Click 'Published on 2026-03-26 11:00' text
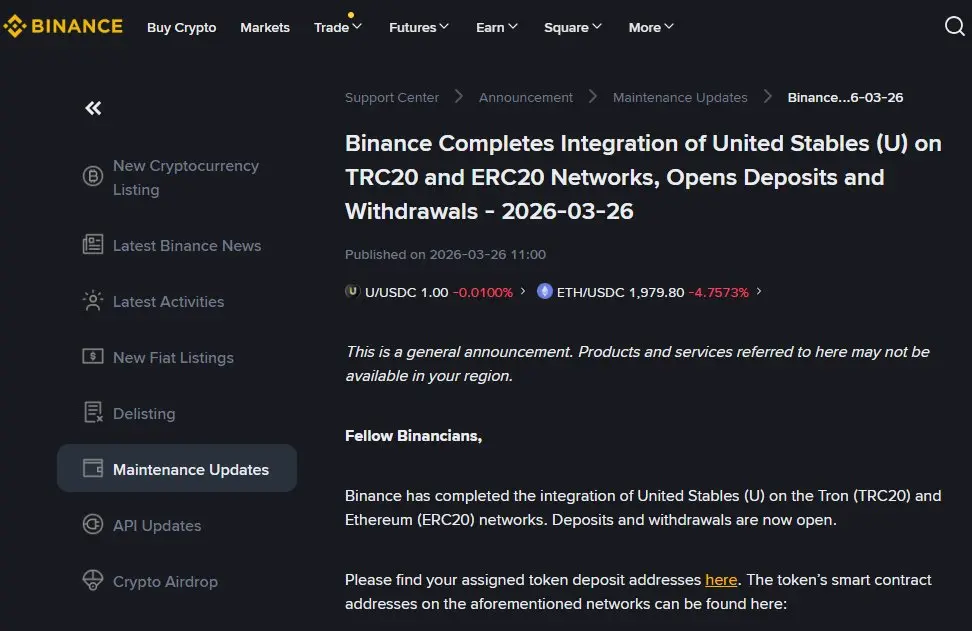972x631 pixels. pyautogui.click(x=445, y=254)
